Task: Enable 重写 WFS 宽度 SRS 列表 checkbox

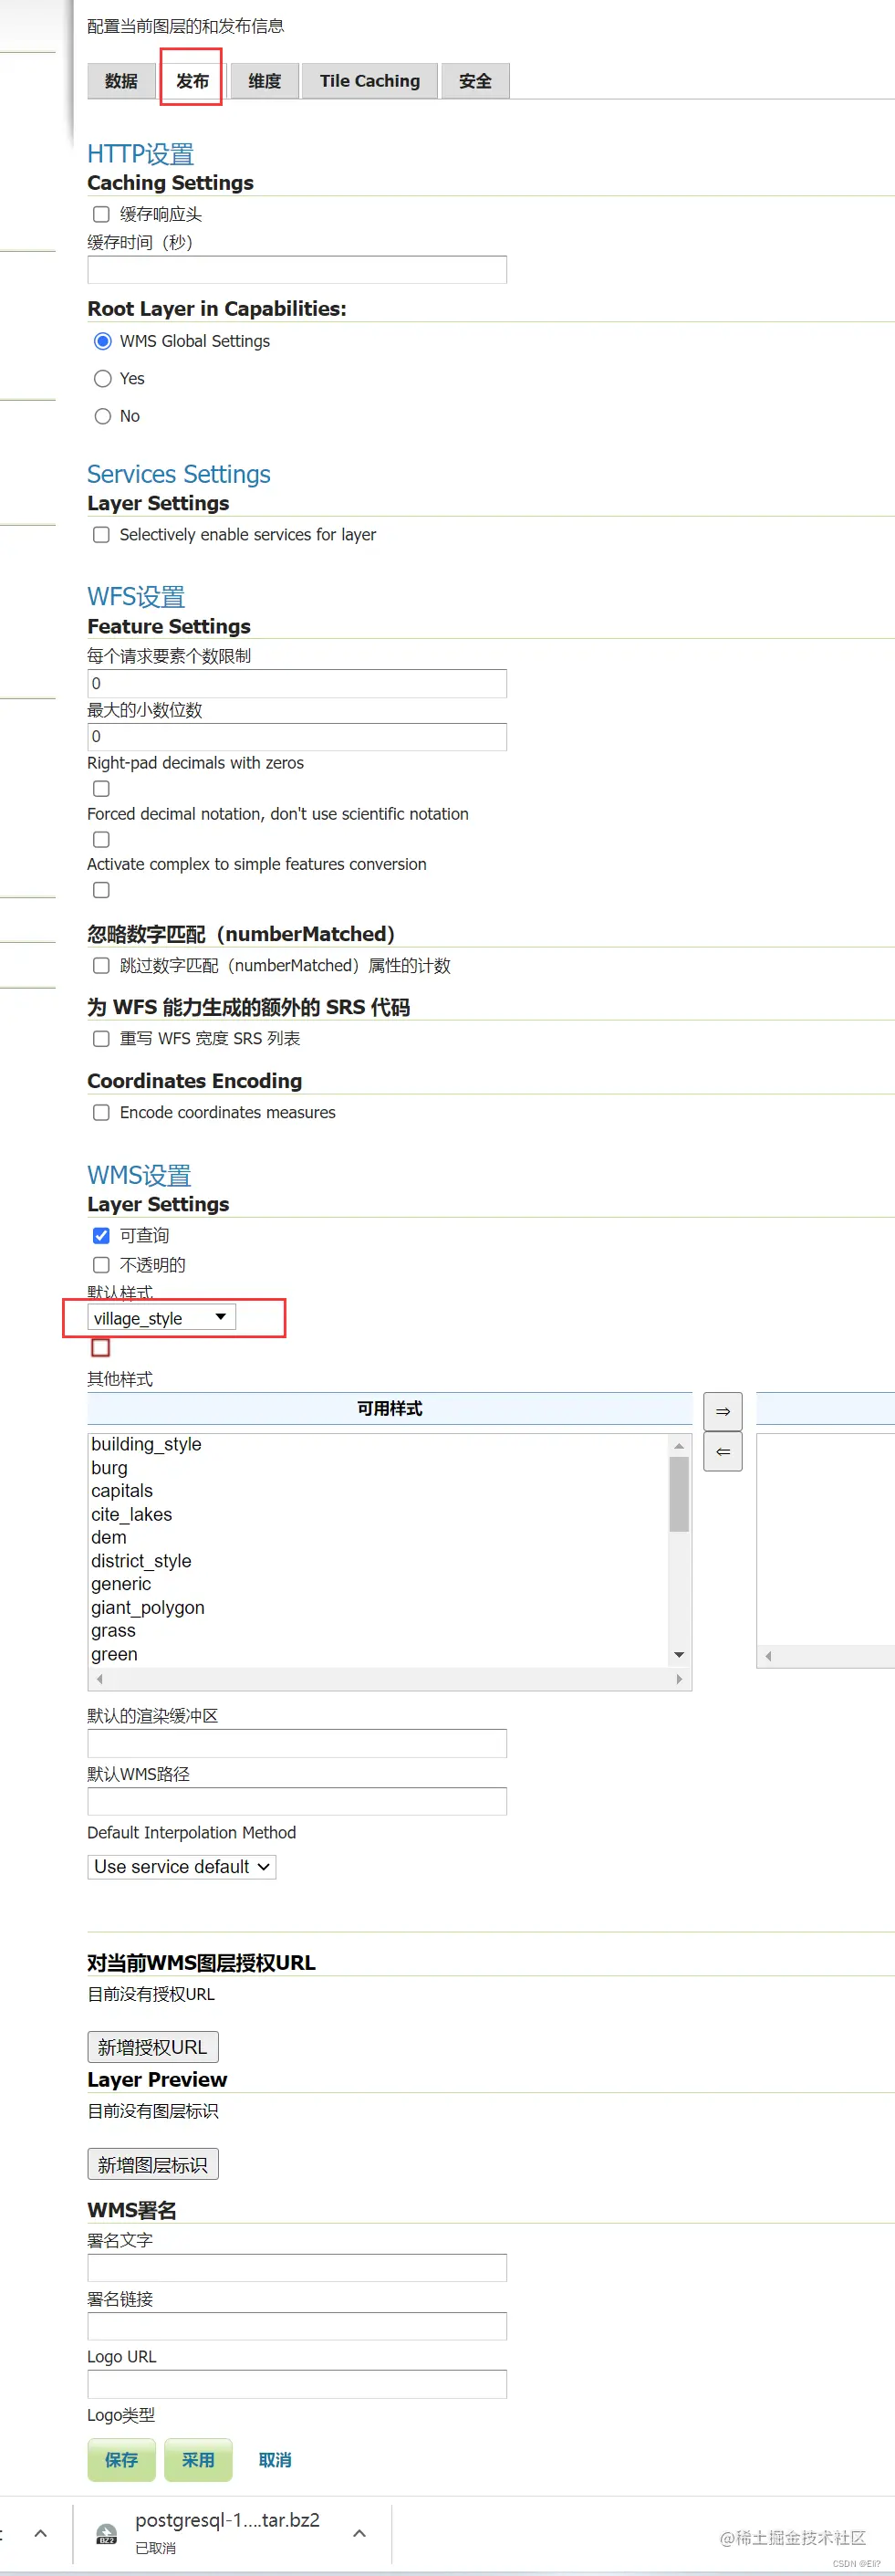Action: coord(101,1039)
